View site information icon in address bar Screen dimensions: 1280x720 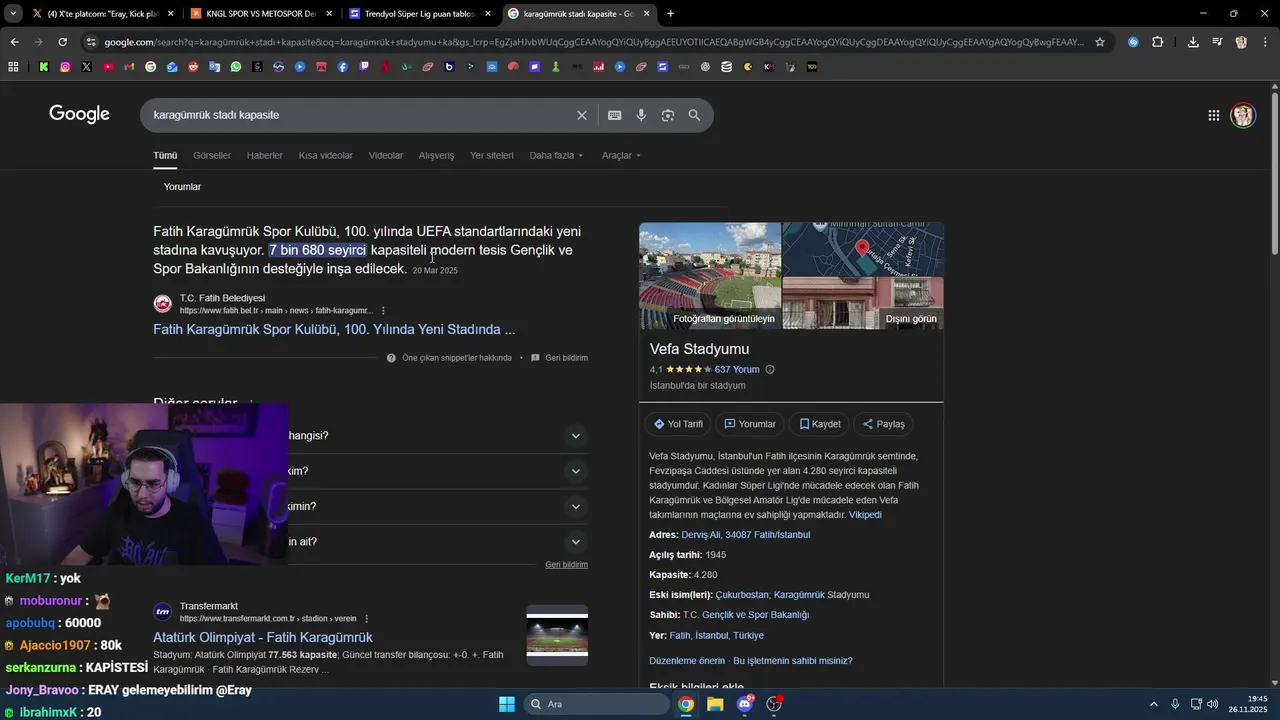tap(91, 42)
